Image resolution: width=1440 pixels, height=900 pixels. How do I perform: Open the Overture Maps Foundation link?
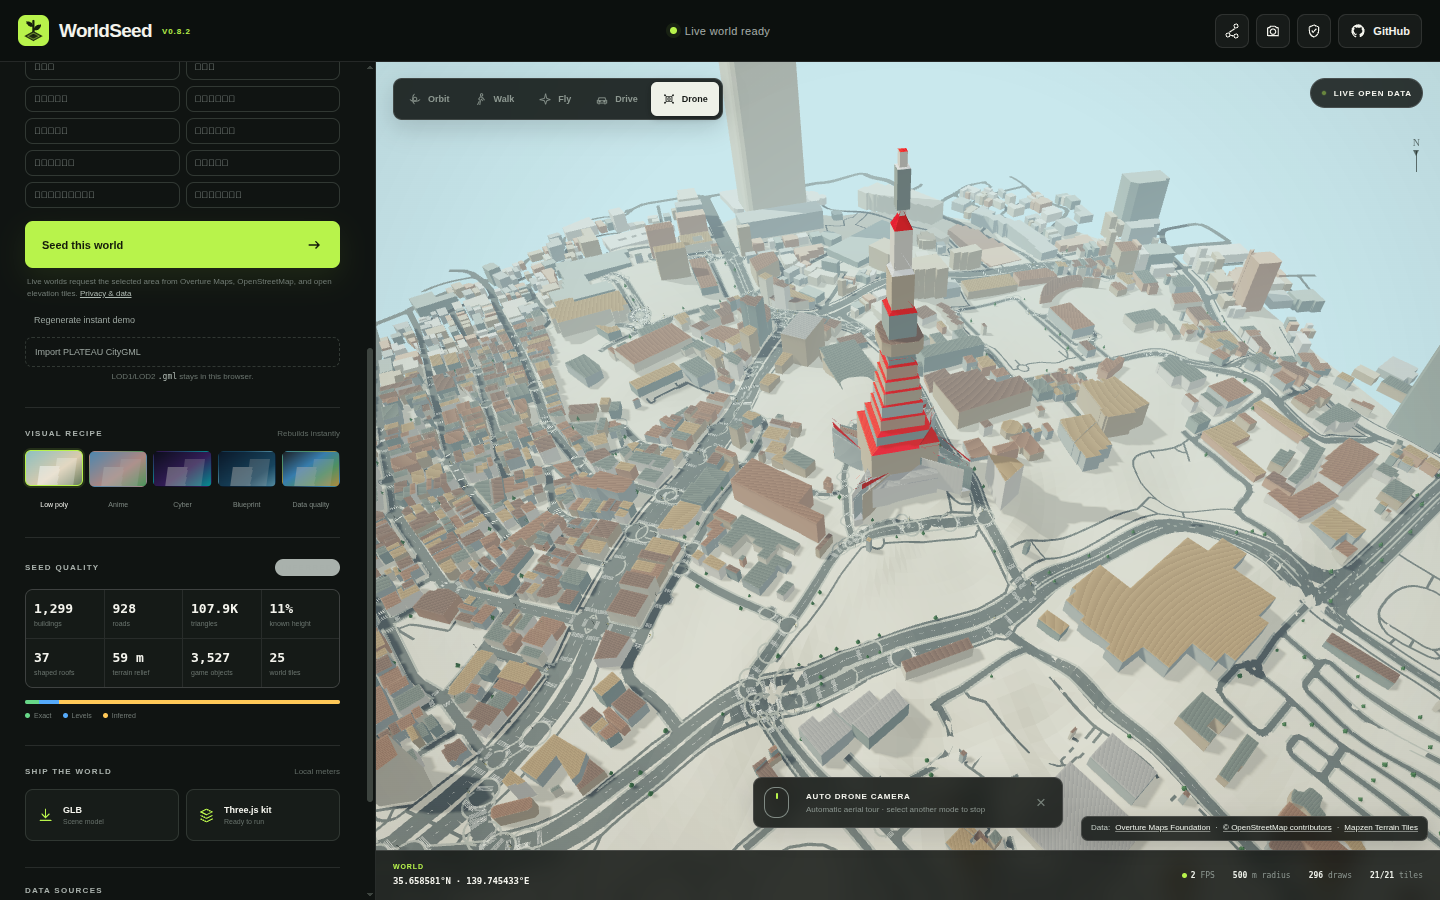click(1162, 828)
